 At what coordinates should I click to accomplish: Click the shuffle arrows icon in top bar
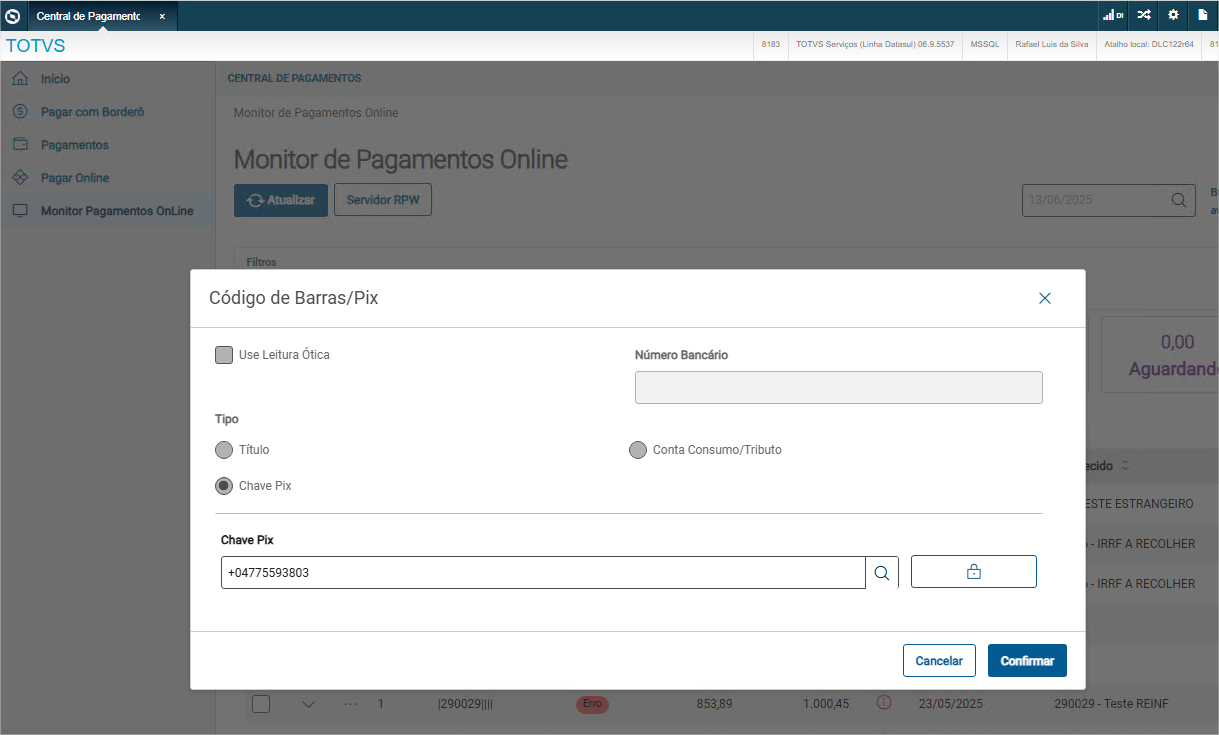tap(1144, 15)
